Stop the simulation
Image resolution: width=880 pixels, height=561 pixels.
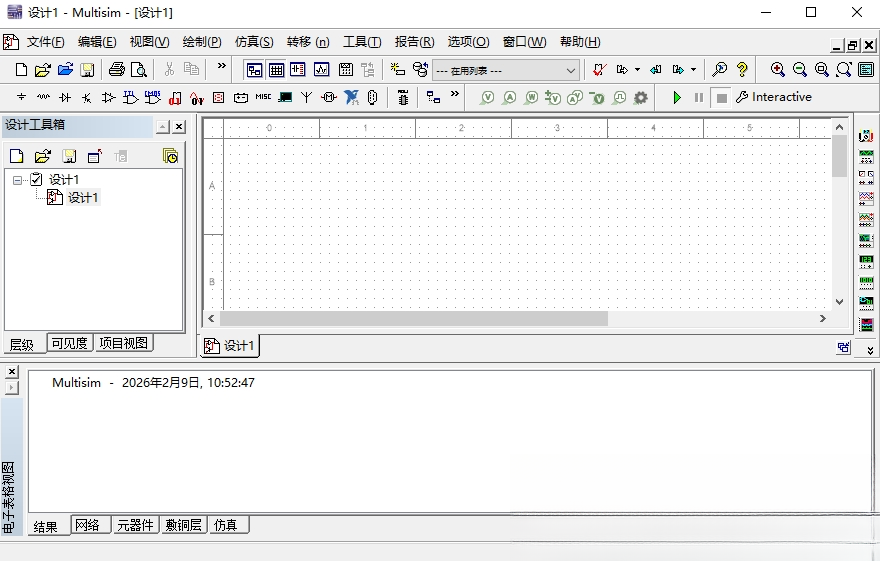(722, 98)
